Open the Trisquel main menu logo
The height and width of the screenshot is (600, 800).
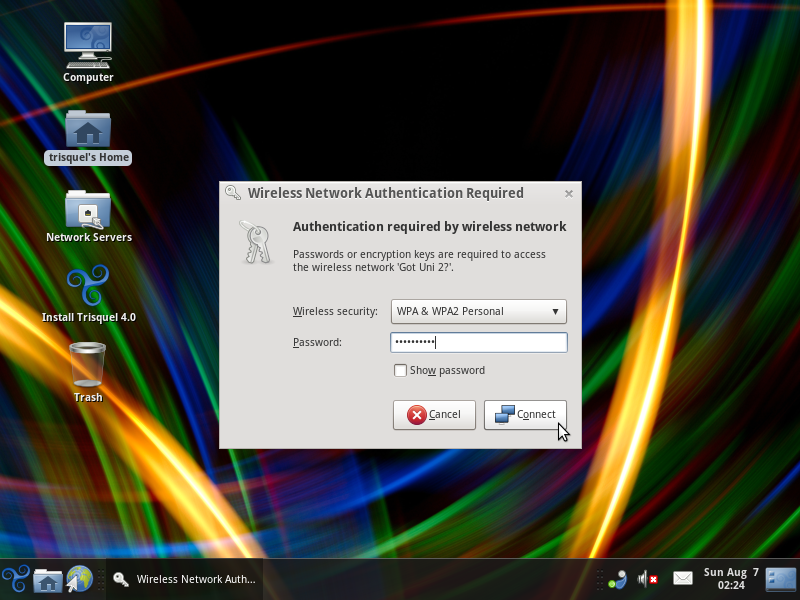point(15,579)
